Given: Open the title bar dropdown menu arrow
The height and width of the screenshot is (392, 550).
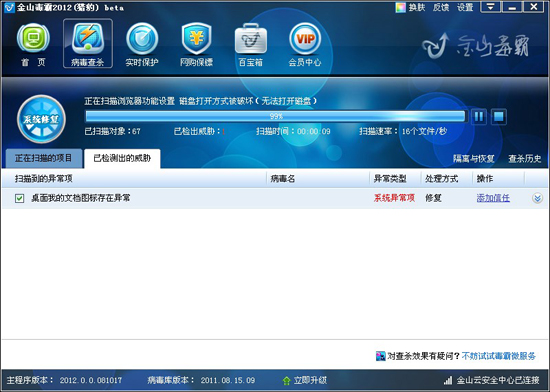Looking at the screenshot, I should coord(490,7).
